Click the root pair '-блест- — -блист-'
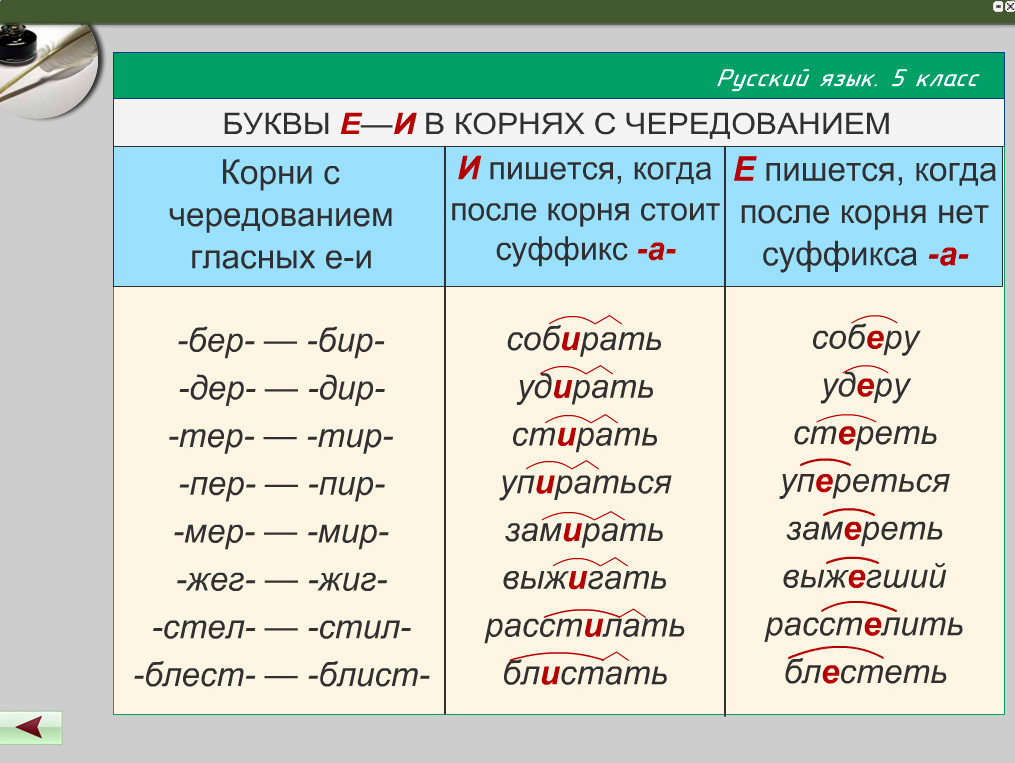The width and height of the screenshot is (1015, 763). click(281, 675)
